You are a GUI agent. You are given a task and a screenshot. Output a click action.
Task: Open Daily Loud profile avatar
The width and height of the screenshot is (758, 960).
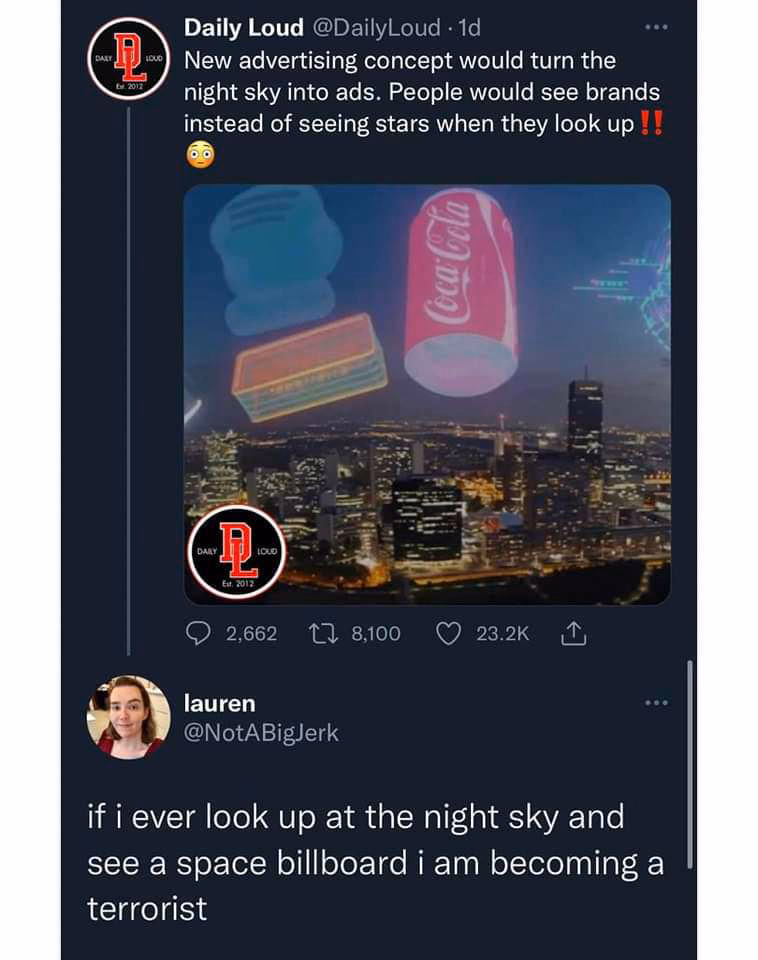point(129,59)
